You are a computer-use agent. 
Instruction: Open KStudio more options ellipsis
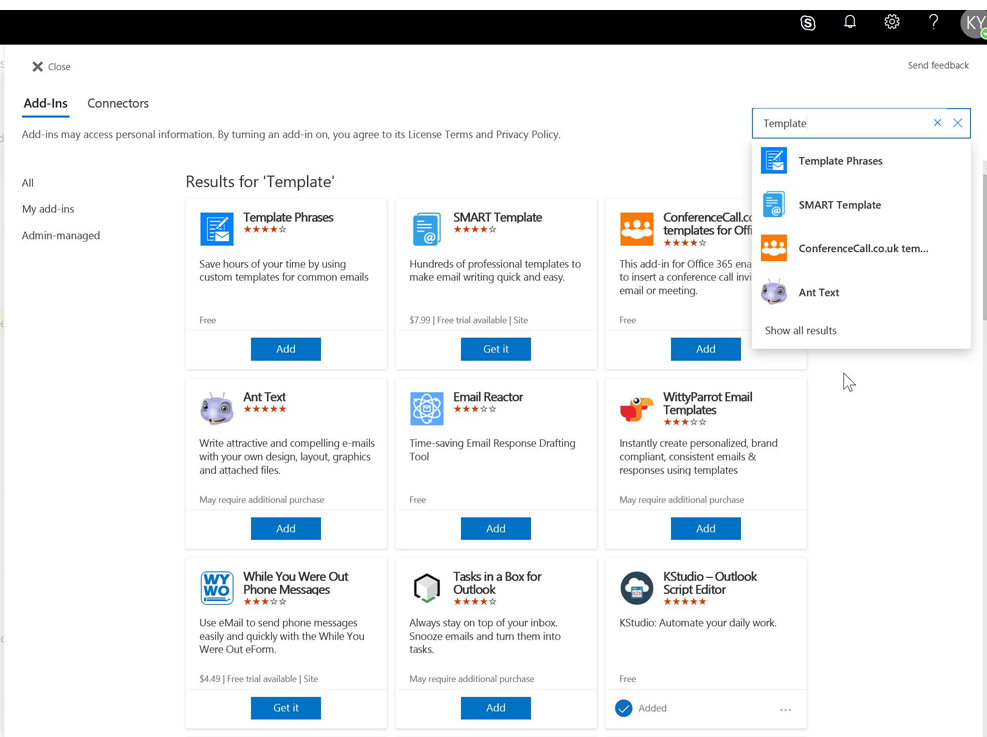785,709
